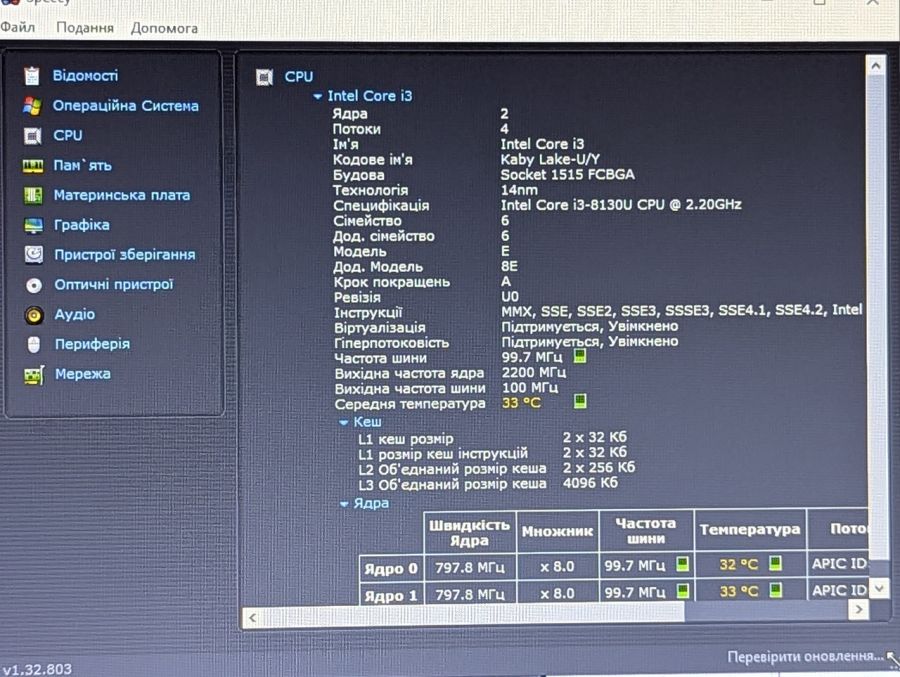
Task: Click the horizontal scrollbar thumb
Action: click(472, 614)
